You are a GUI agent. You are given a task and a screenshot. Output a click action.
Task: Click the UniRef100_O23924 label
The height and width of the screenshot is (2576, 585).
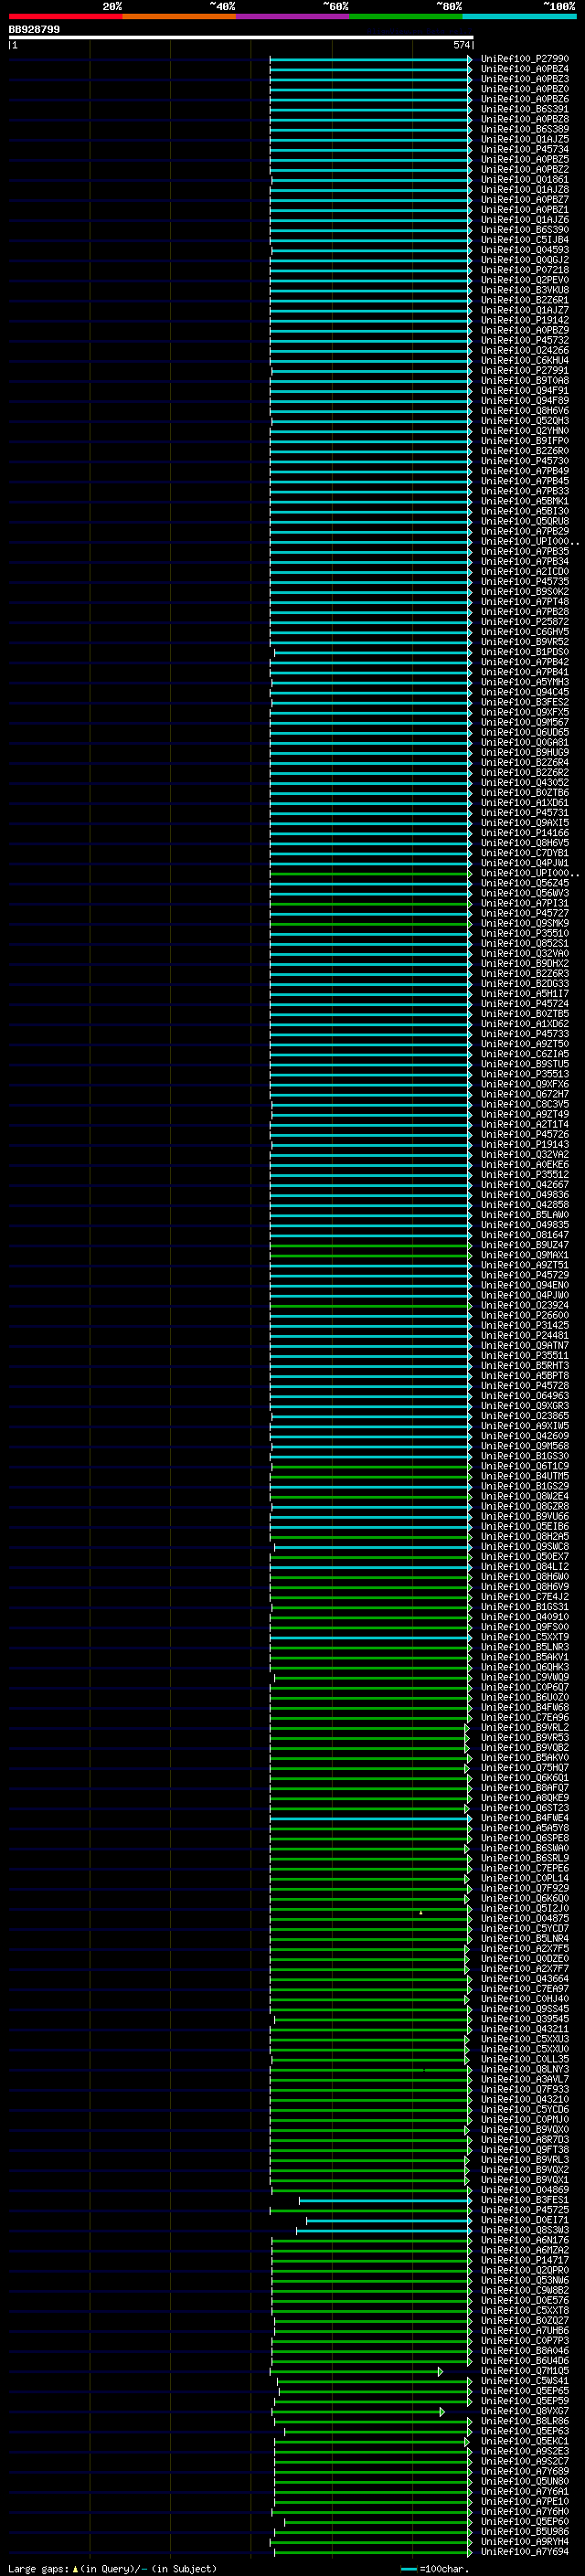(525, 1304)
